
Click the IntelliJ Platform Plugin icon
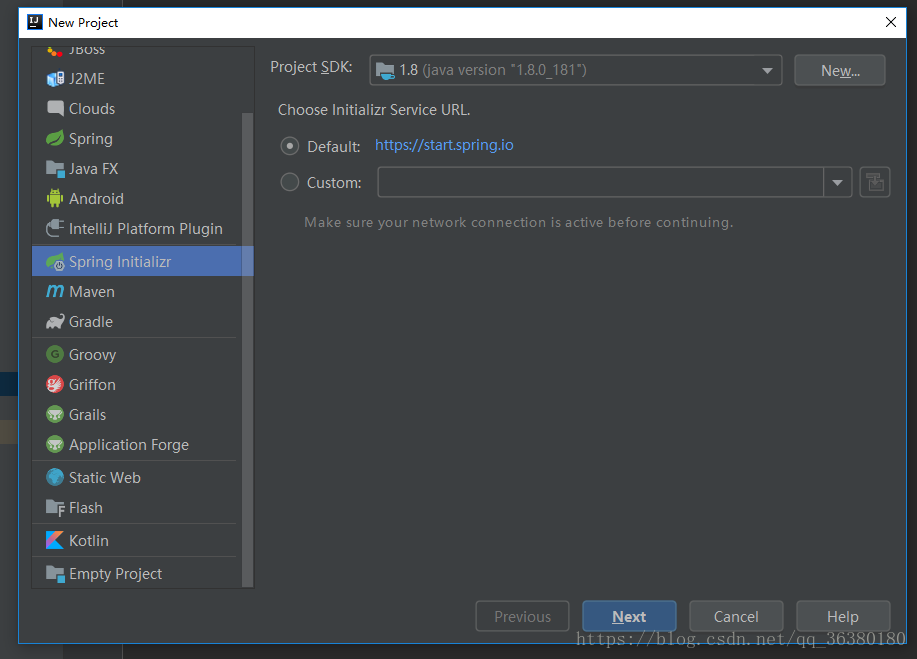(55, 229)
